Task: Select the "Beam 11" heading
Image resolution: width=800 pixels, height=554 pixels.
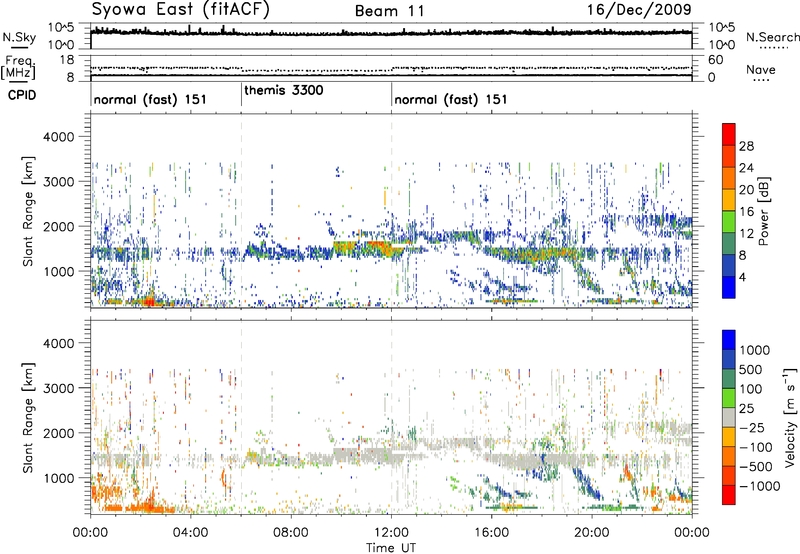Action: click(x=390, y=11)
